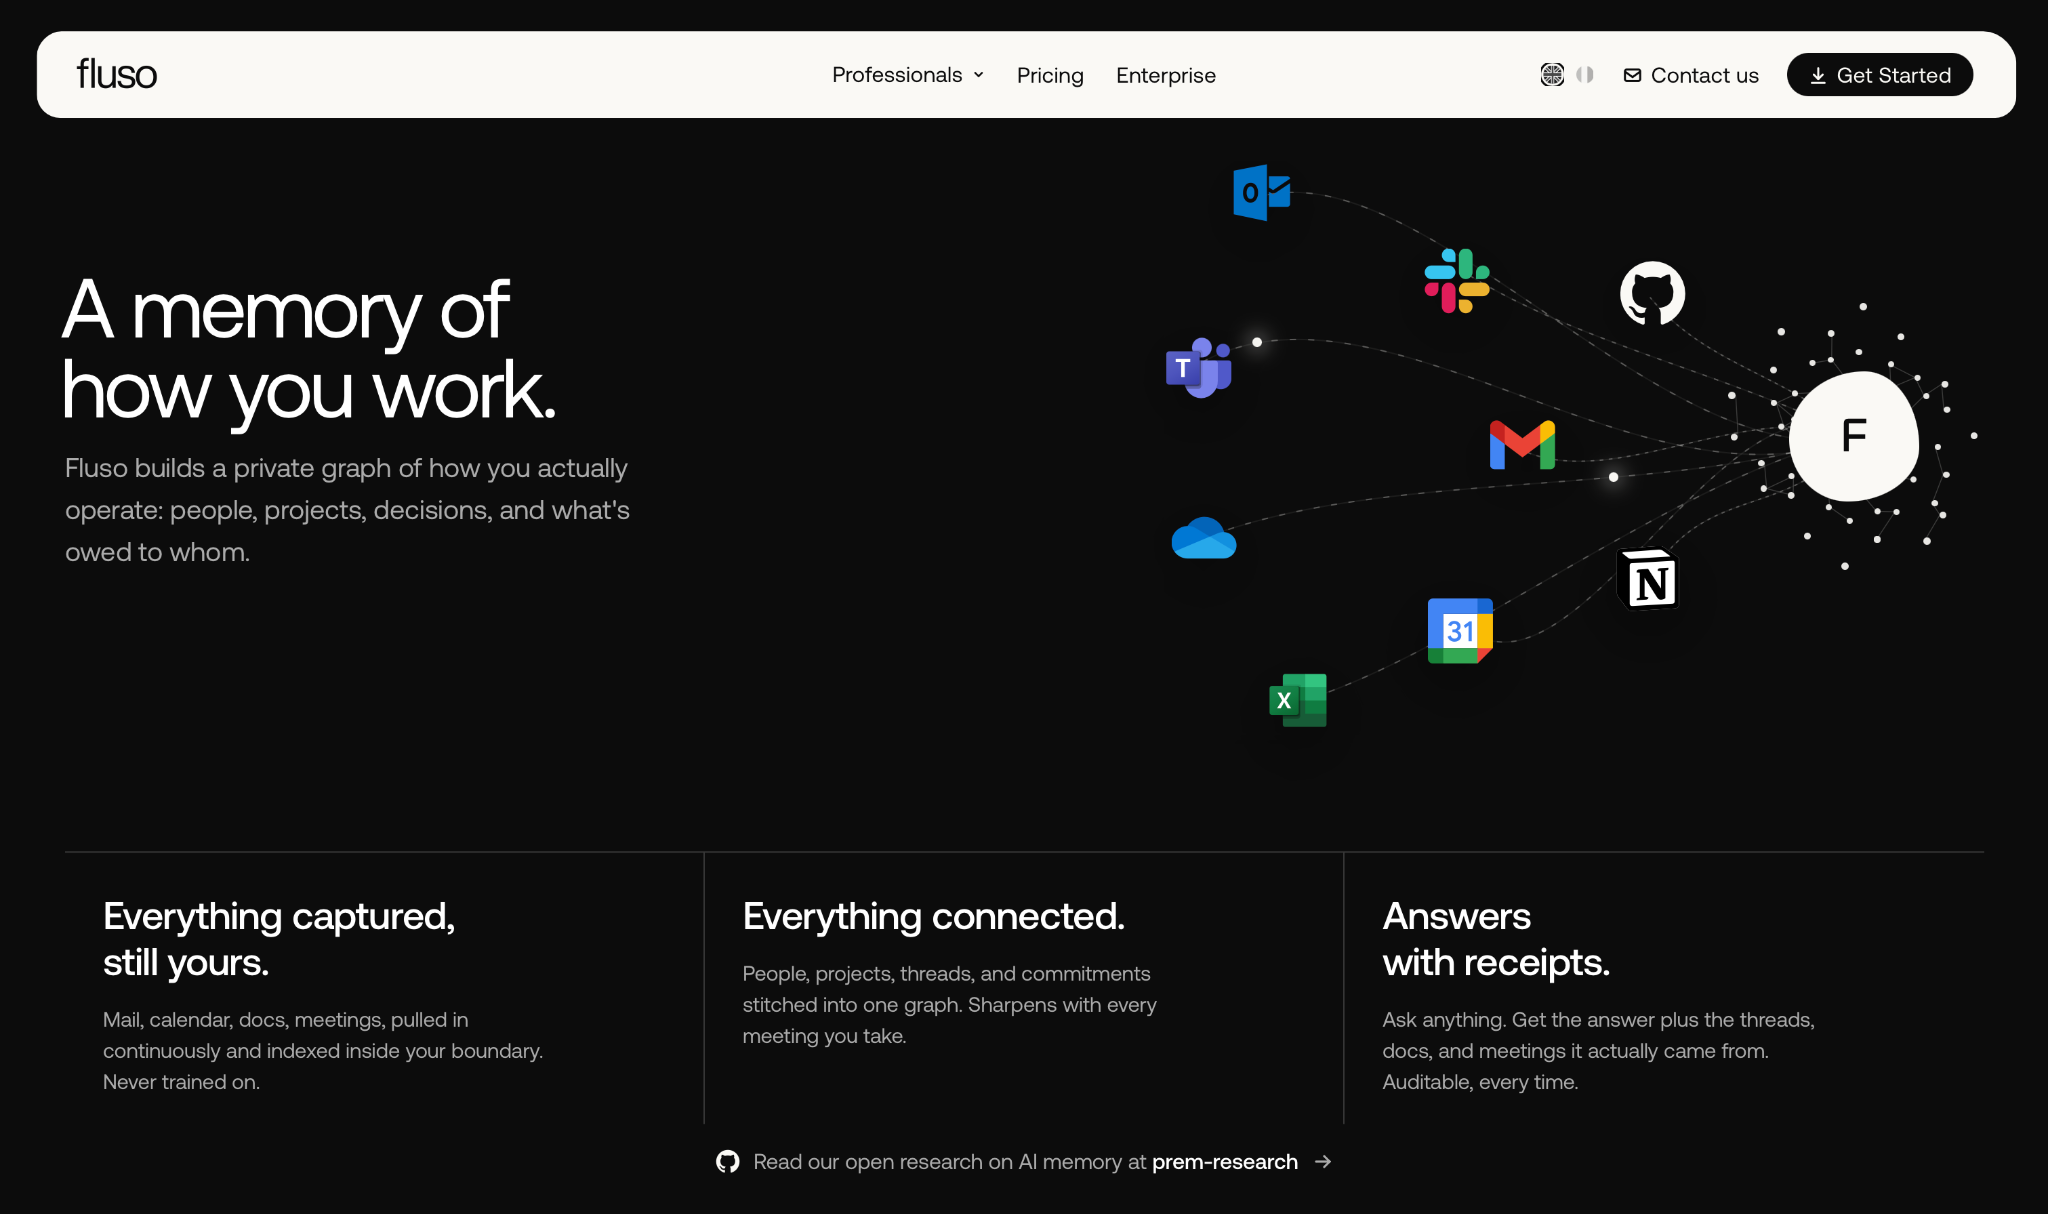Click the Microsoft Teams icon

[1198, 367]
